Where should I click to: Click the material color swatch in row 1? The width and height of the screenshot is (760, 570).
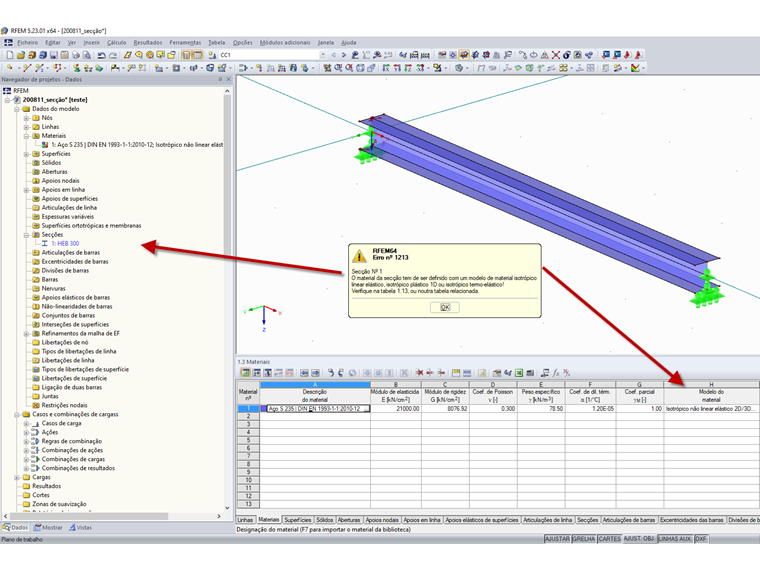[264, 409]
